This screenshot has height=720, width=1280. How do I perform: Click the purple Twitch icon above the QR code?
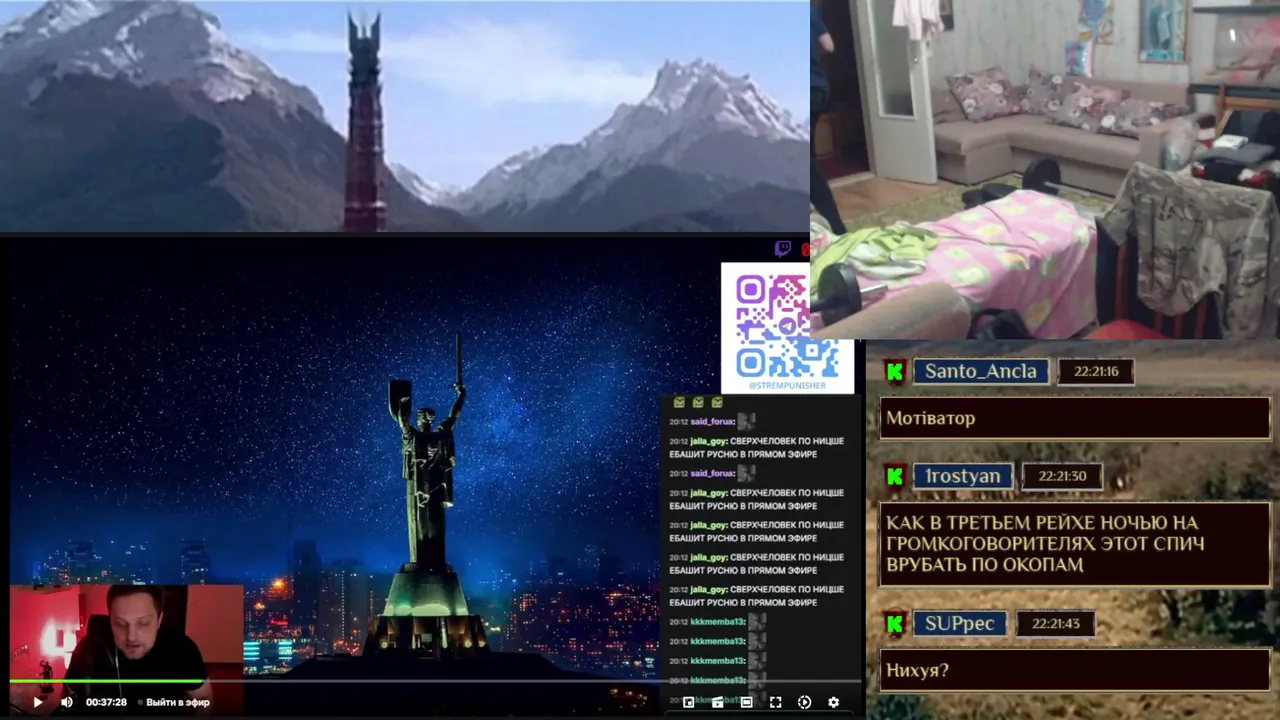click(783, 248)
